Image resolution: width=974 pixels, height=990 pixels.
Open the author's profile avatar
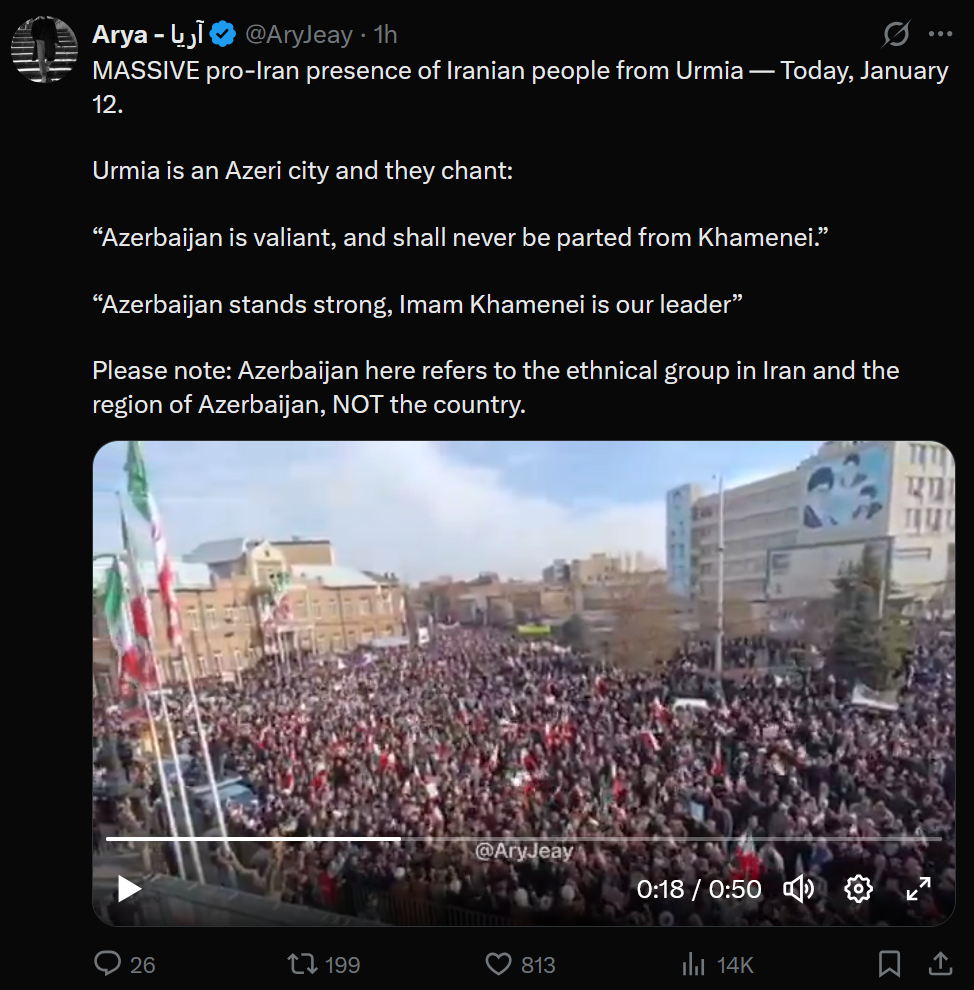coord(44,49)
